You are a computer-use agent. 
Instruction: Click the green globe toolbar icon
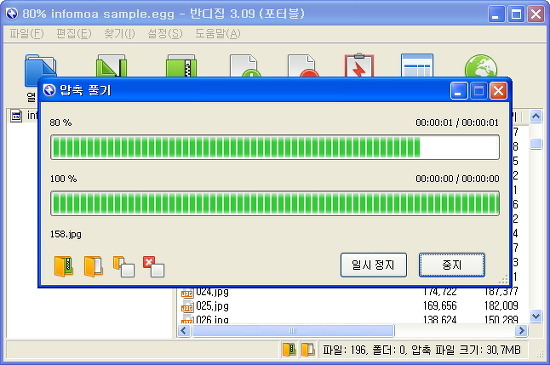click(x=481, y=66)
